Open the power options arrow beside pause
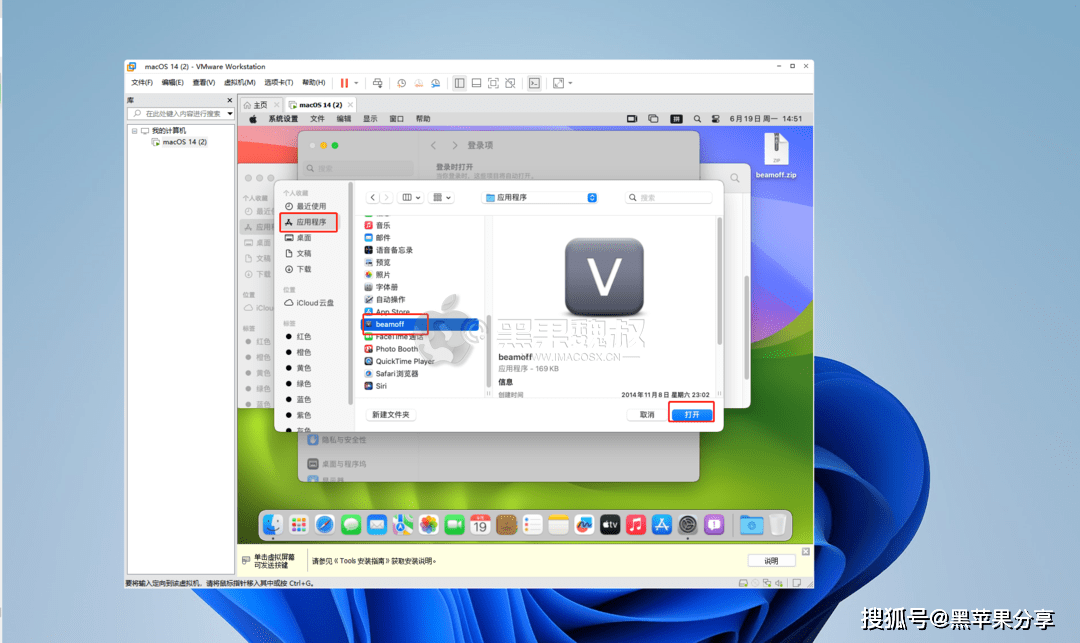 pyautogui.click(x=356, y=83)
